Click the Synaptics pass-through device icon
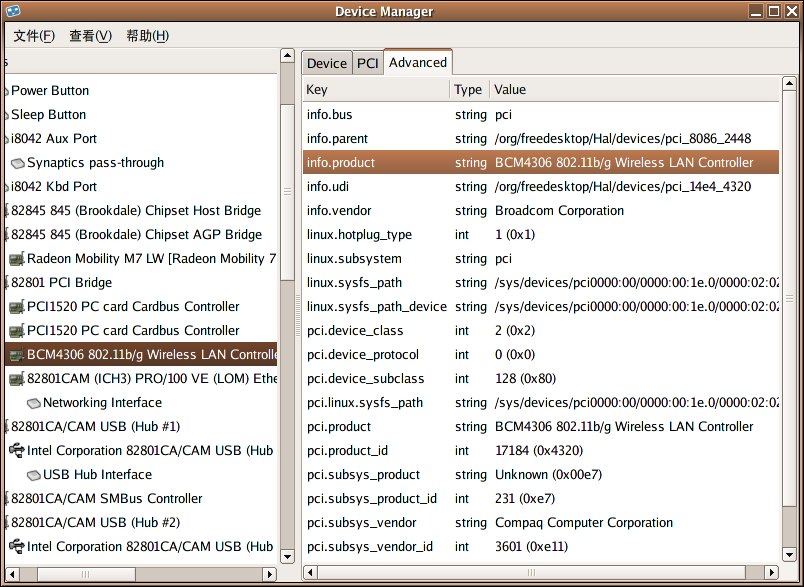The height and width of the screenshot is (587, 804). [18, 163]
